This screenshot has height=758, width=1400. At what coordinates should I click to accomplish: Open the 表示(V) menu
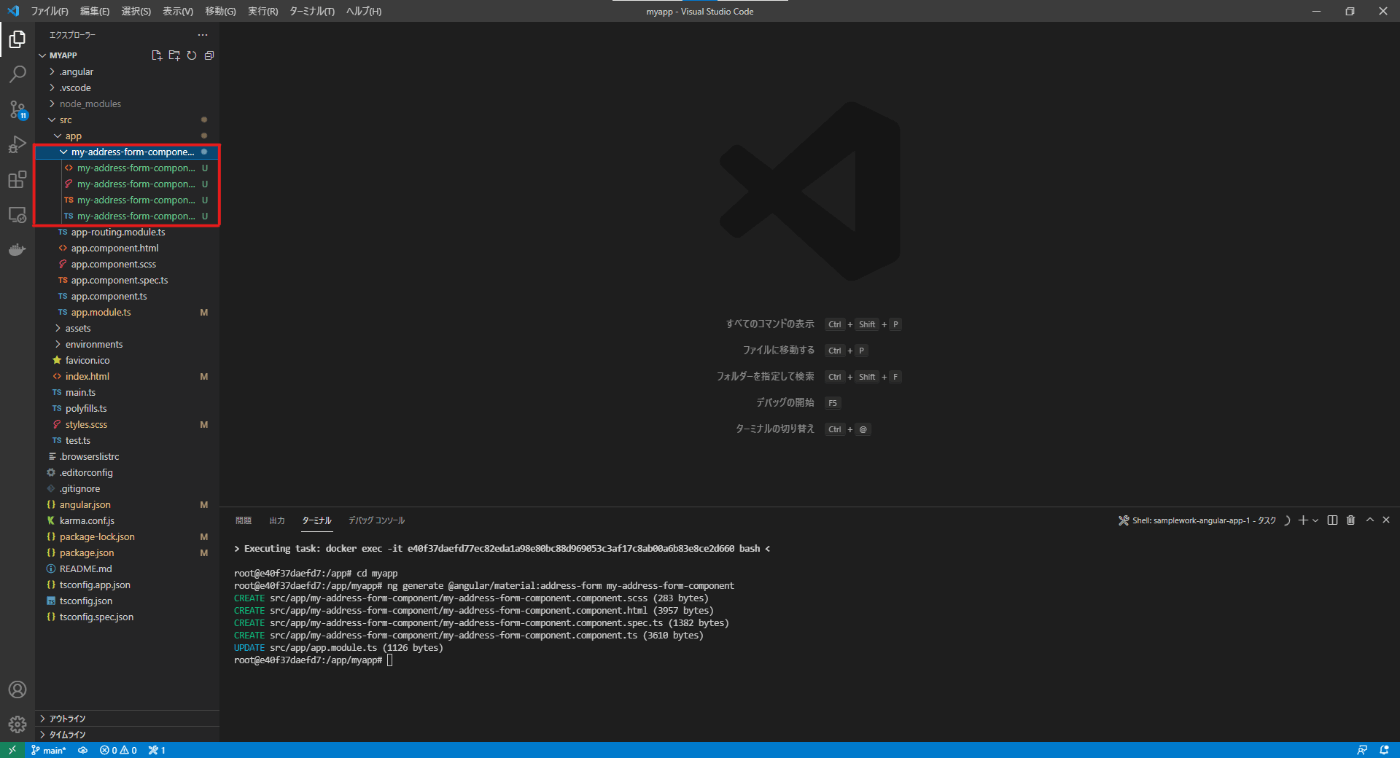tap(178, 11)
